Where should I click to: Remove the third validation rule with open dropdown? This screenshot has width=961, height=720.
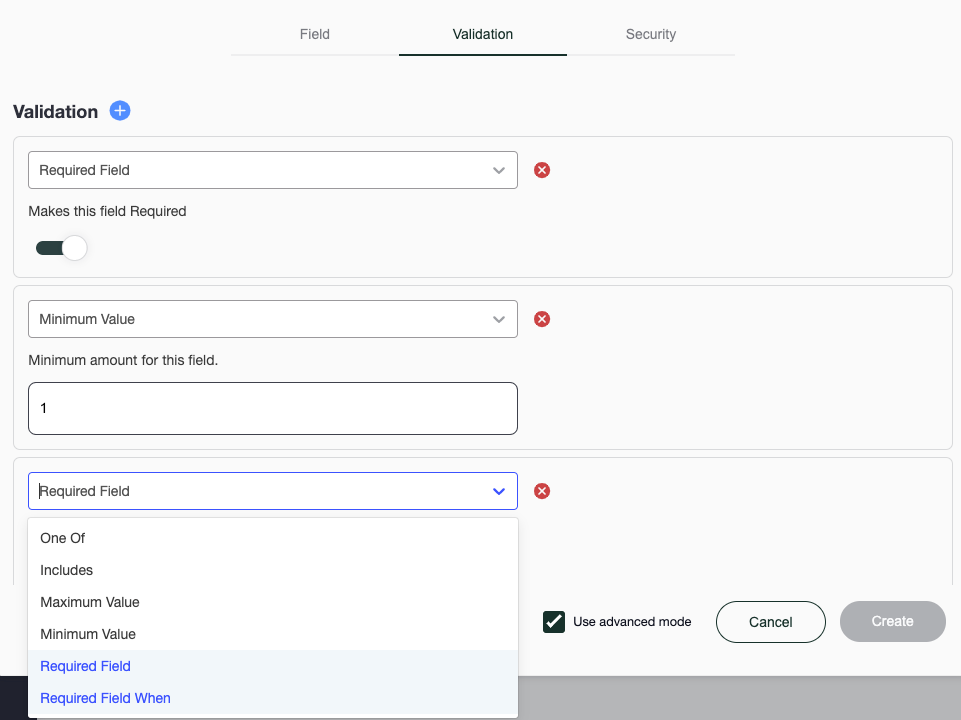point(542,491)
